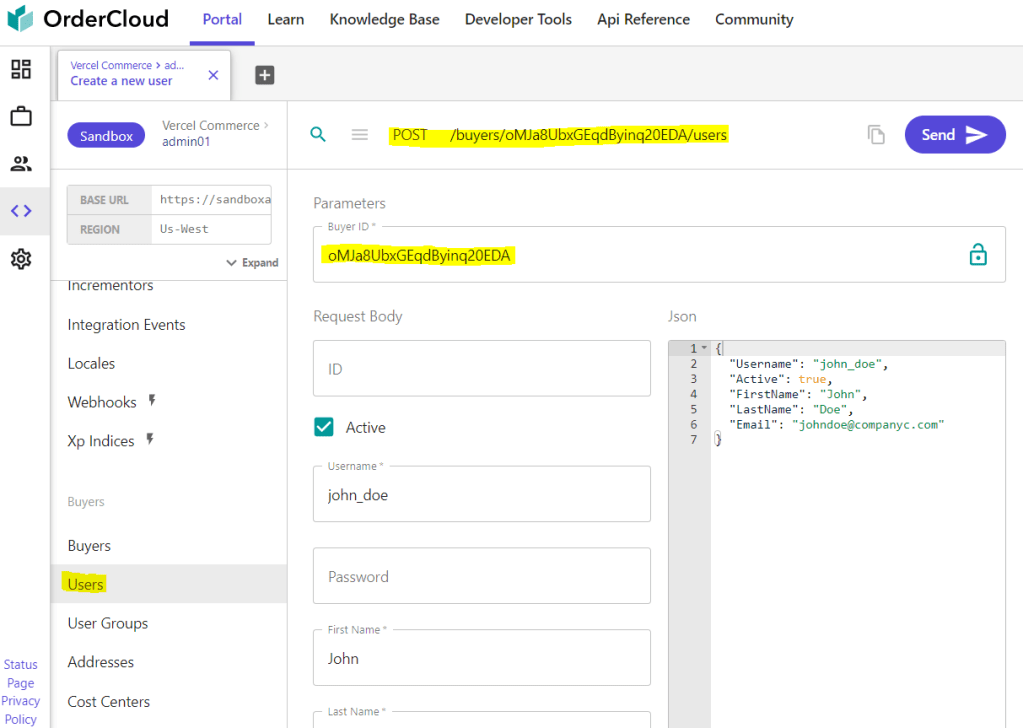This screenshot has width=1023, height=728.
Task: Select Buyers item in the resource list
Action: [x=89, y=545]
